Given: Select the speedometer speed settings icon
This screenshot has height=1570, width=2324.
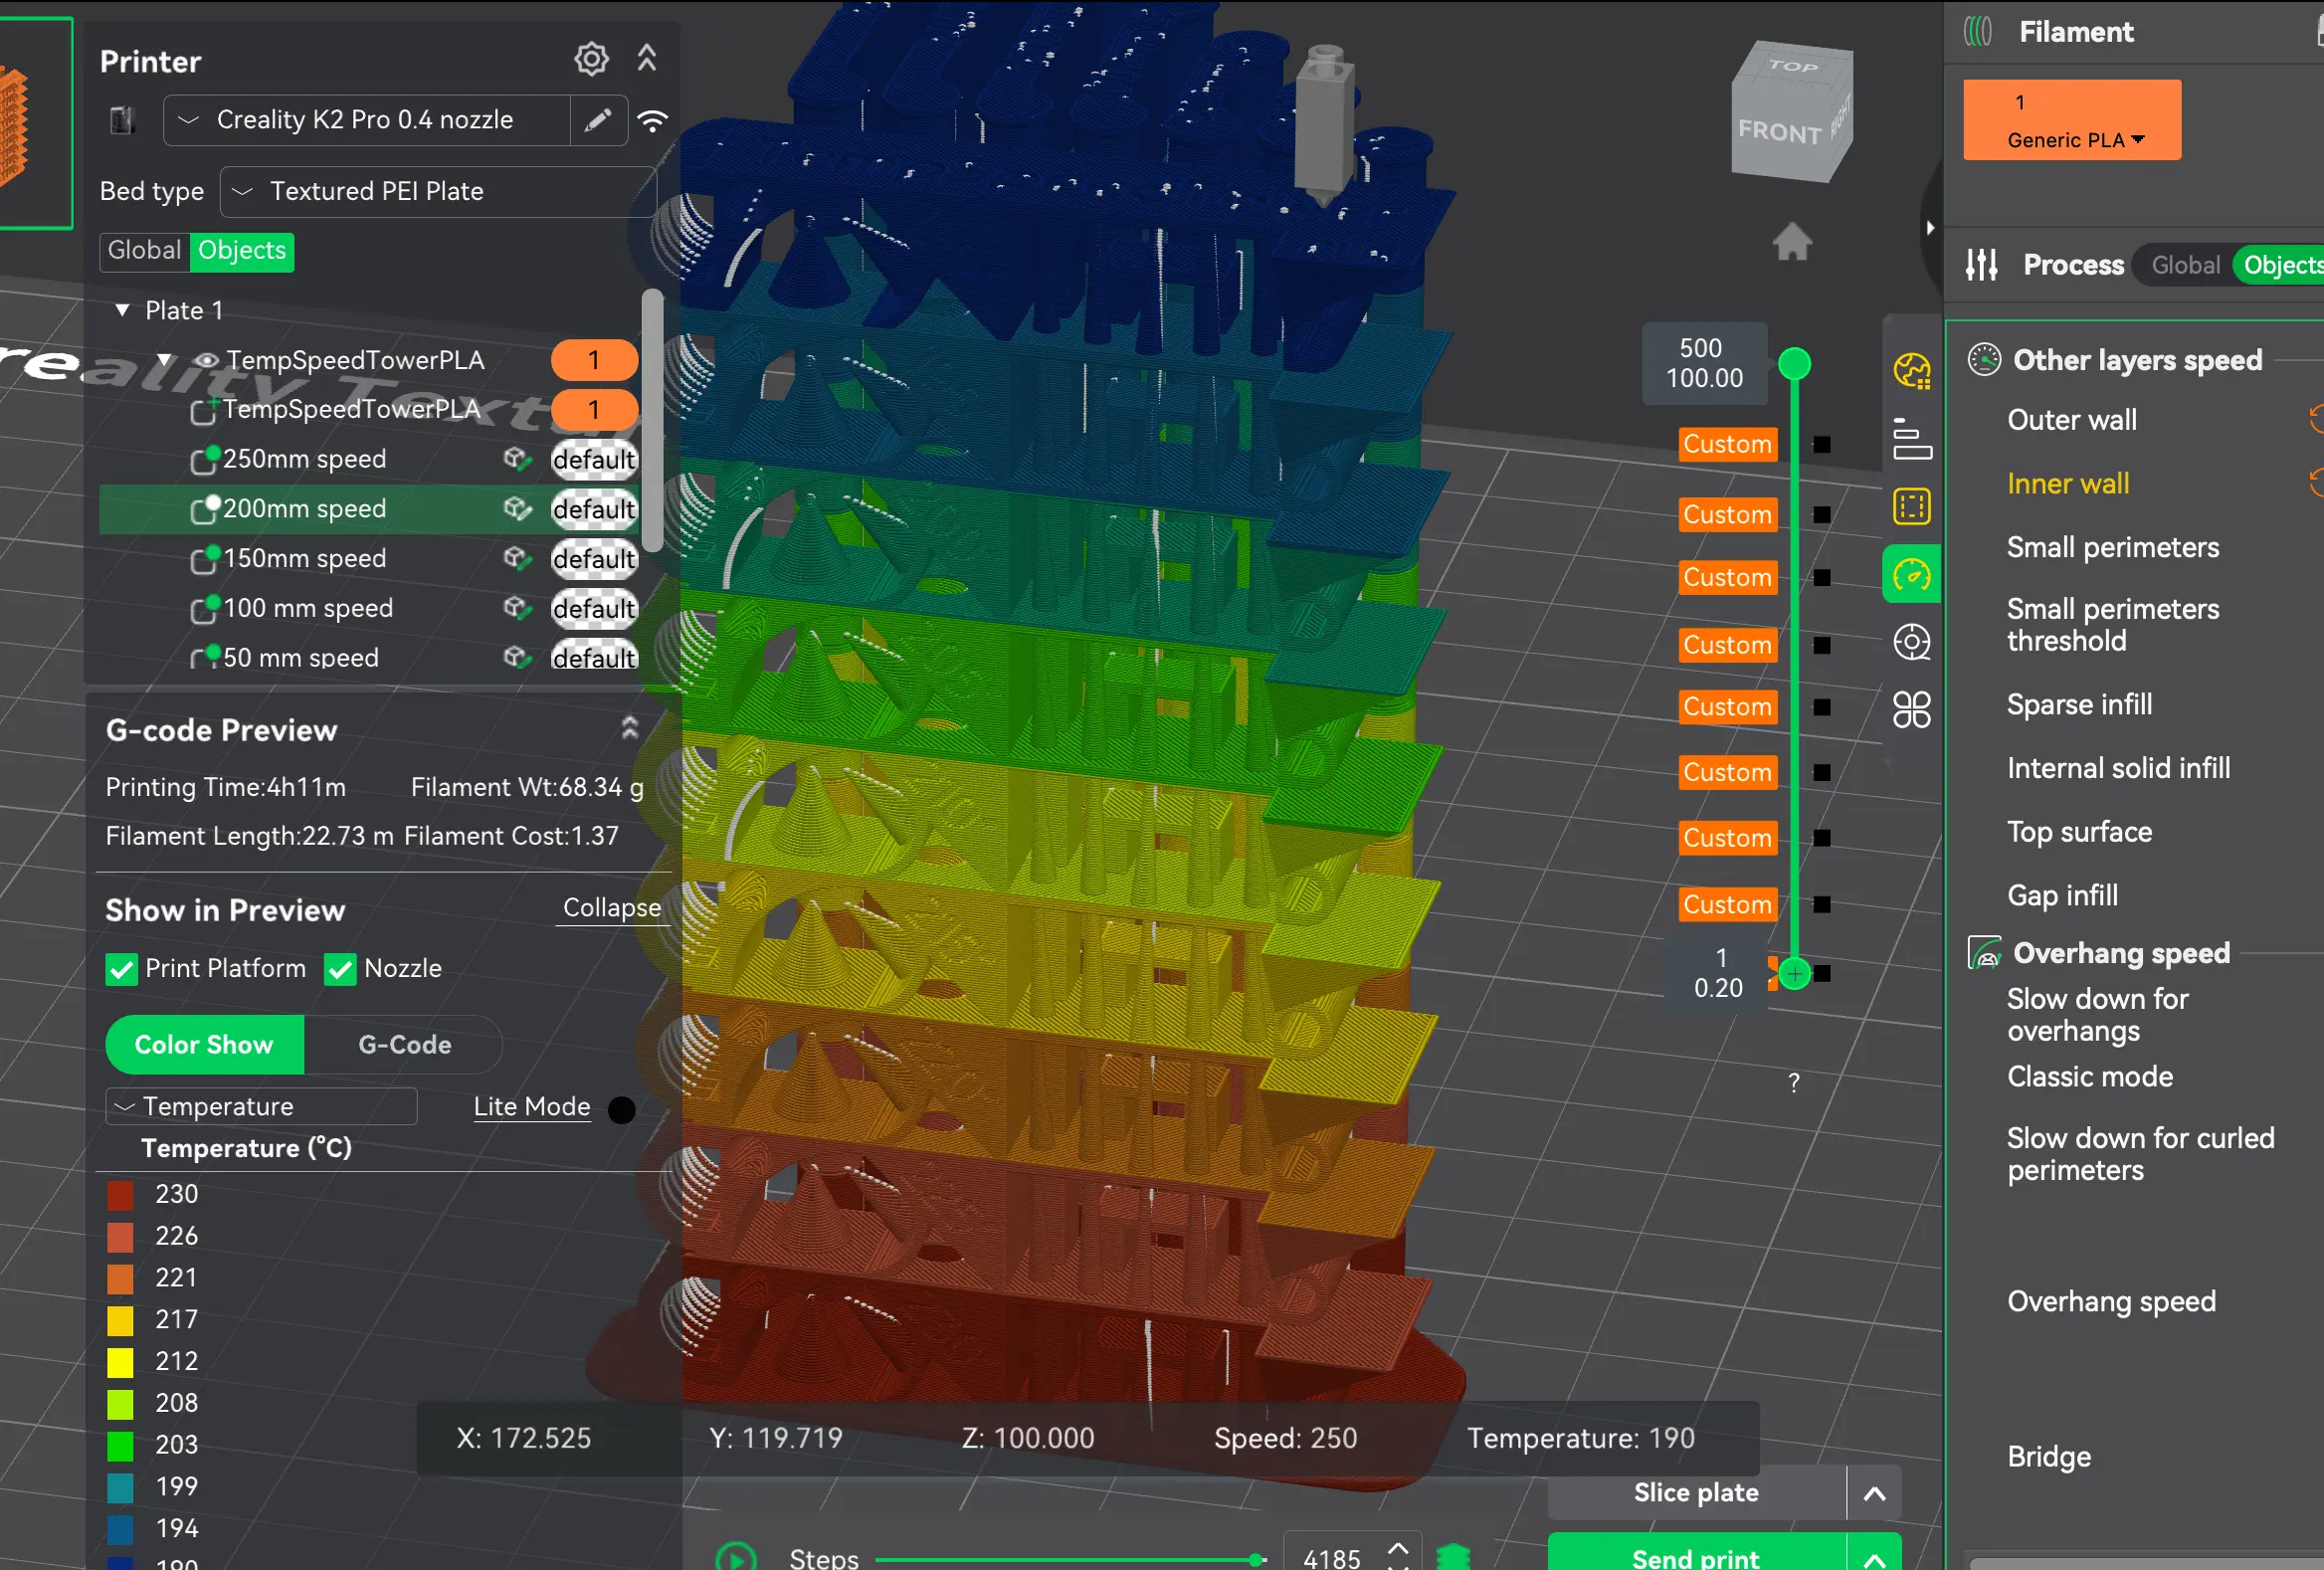Looking at the screenshot, I should pyautogui.click(x=1911, y=574).
